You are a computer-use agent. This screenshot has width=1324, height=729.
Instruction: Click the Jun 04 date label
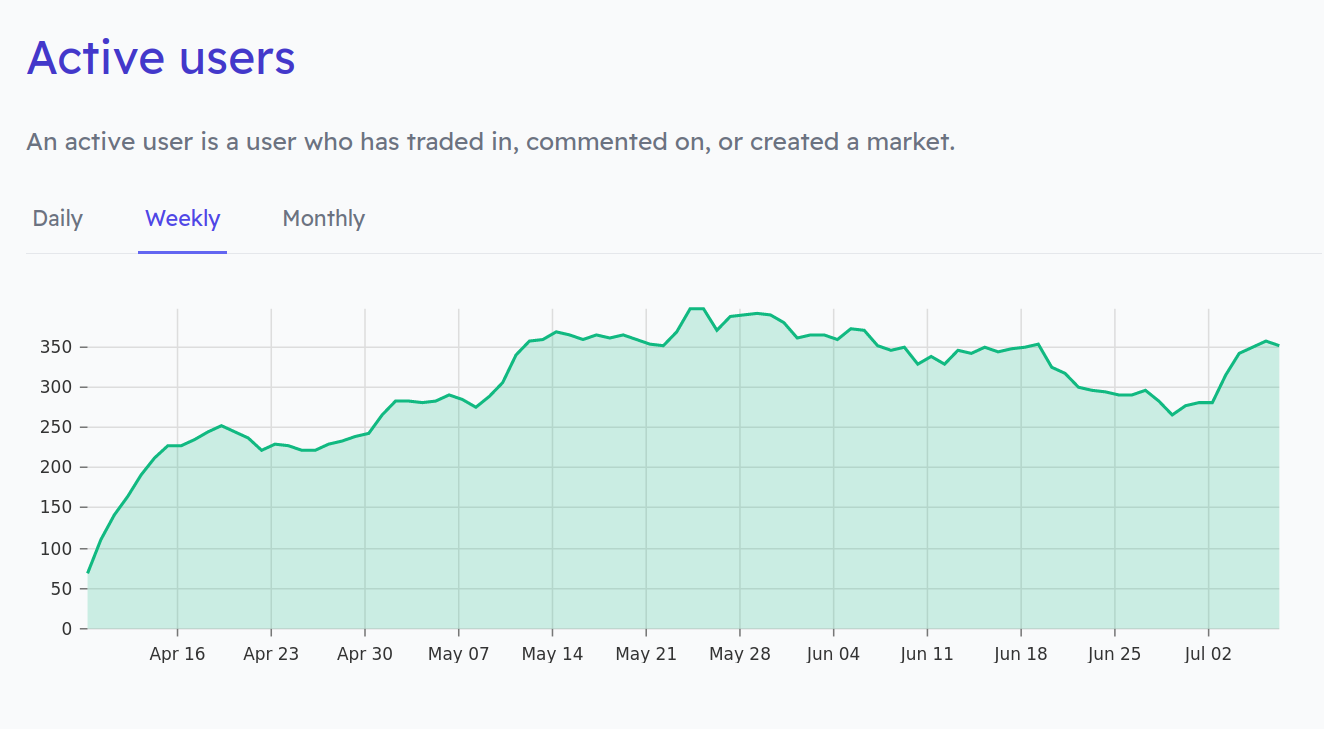tap(833, 654)
